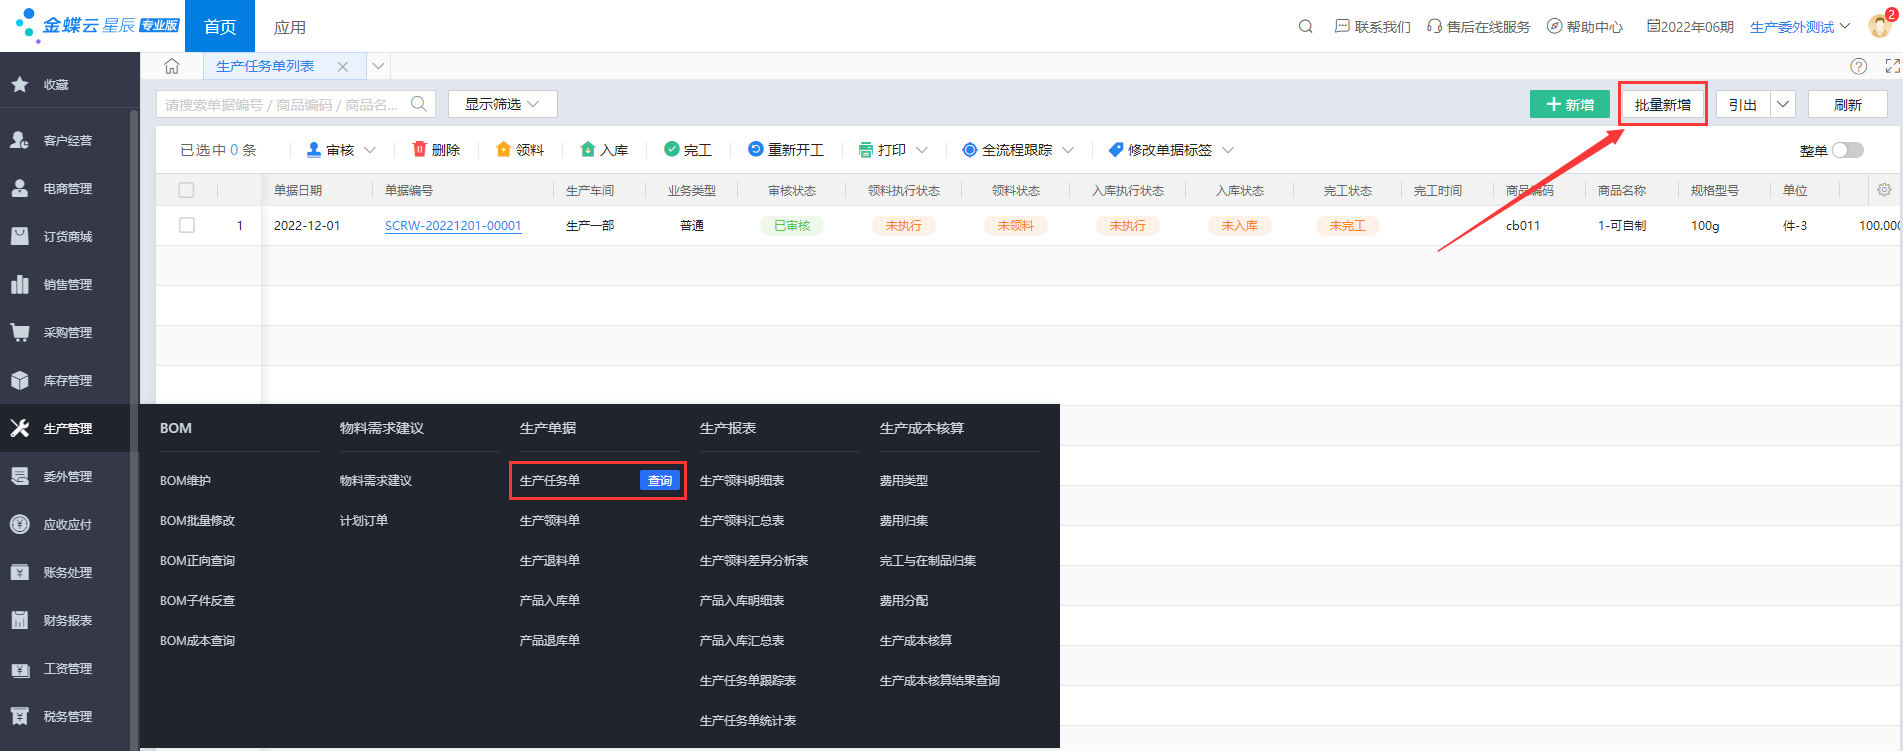The width and height of the screenshot is (1903, 751).
Task: Open the 收藏 favorites star icon
Action: [x=20, y=85]
